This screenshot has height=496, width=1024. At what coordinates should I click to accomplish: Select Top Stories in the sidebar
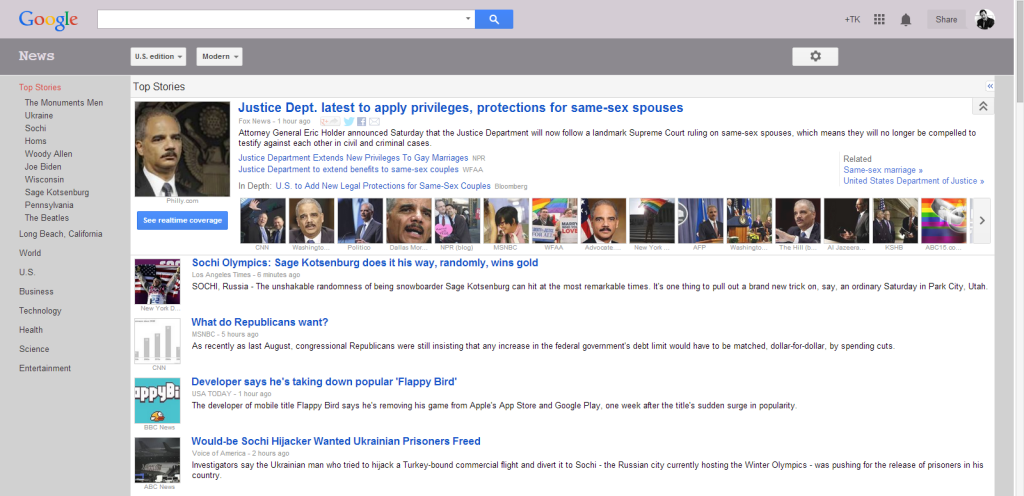pos(40,87)
